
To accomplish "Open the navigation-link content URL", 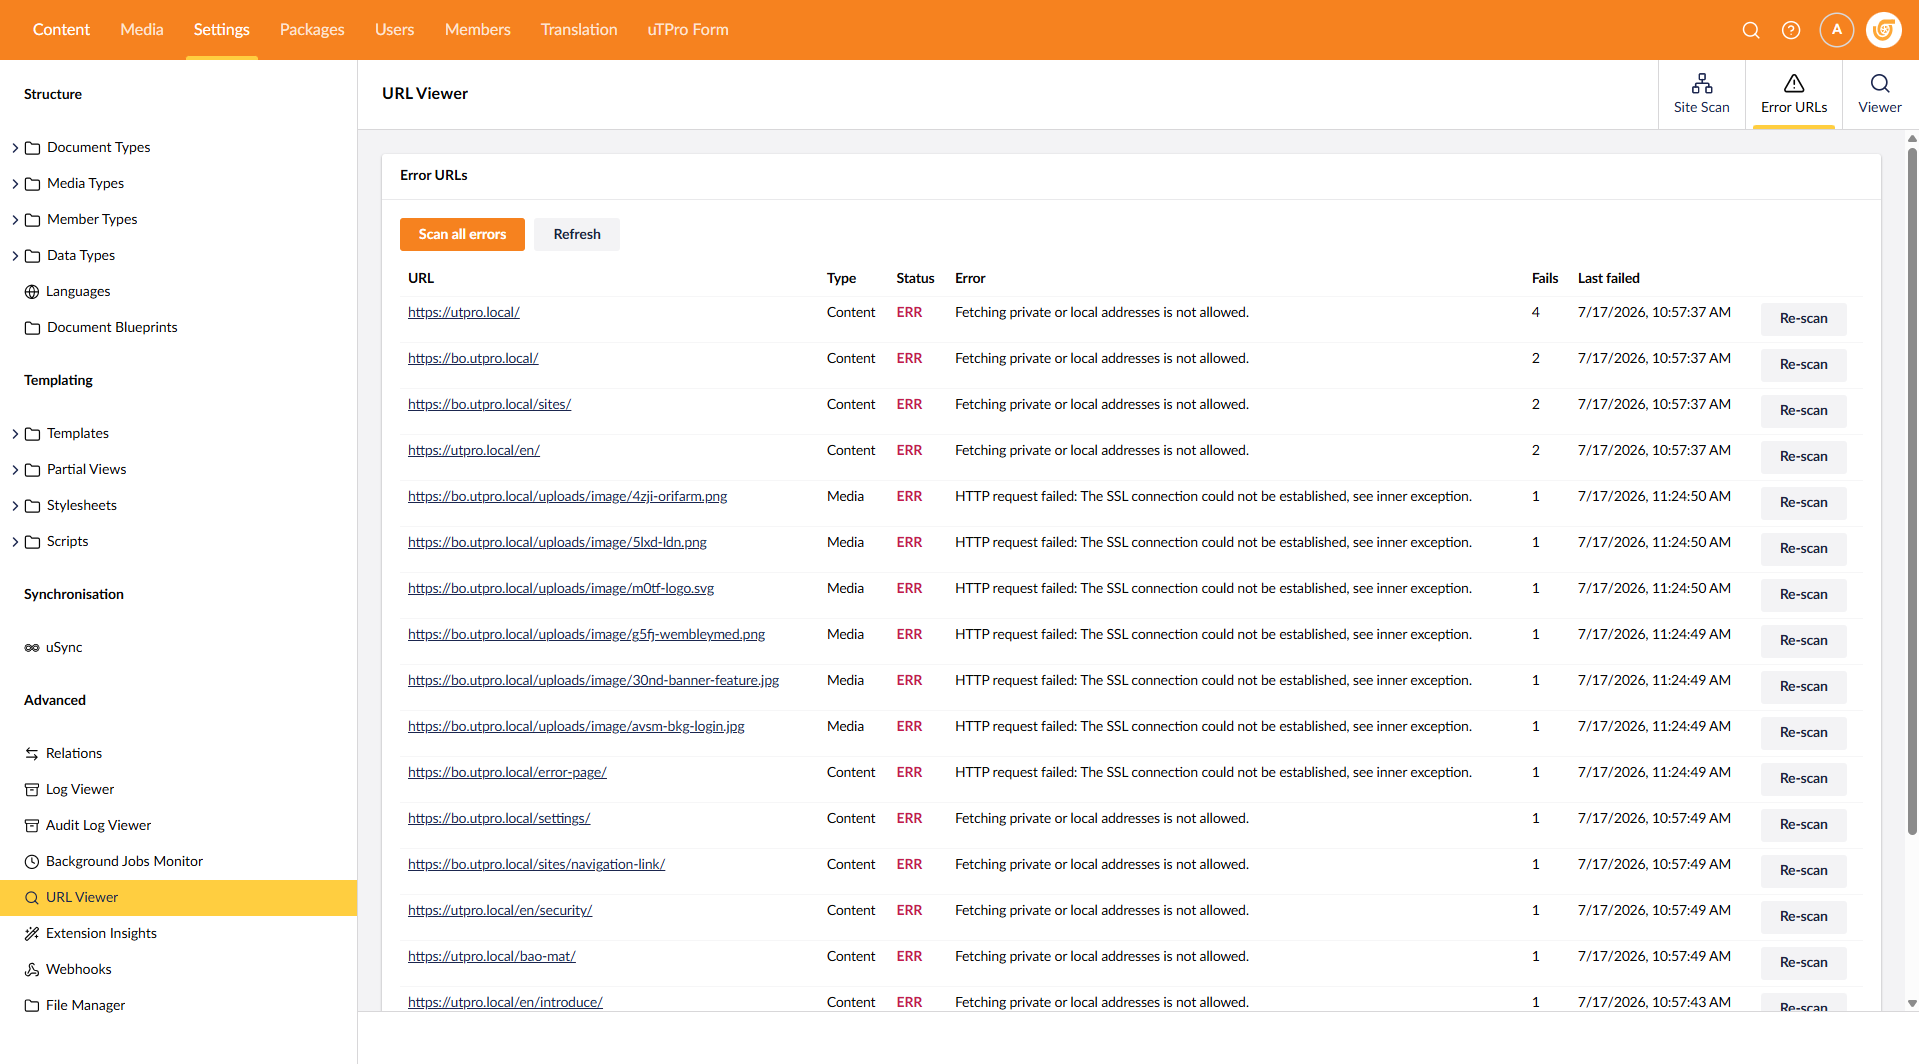I will 536,865.
